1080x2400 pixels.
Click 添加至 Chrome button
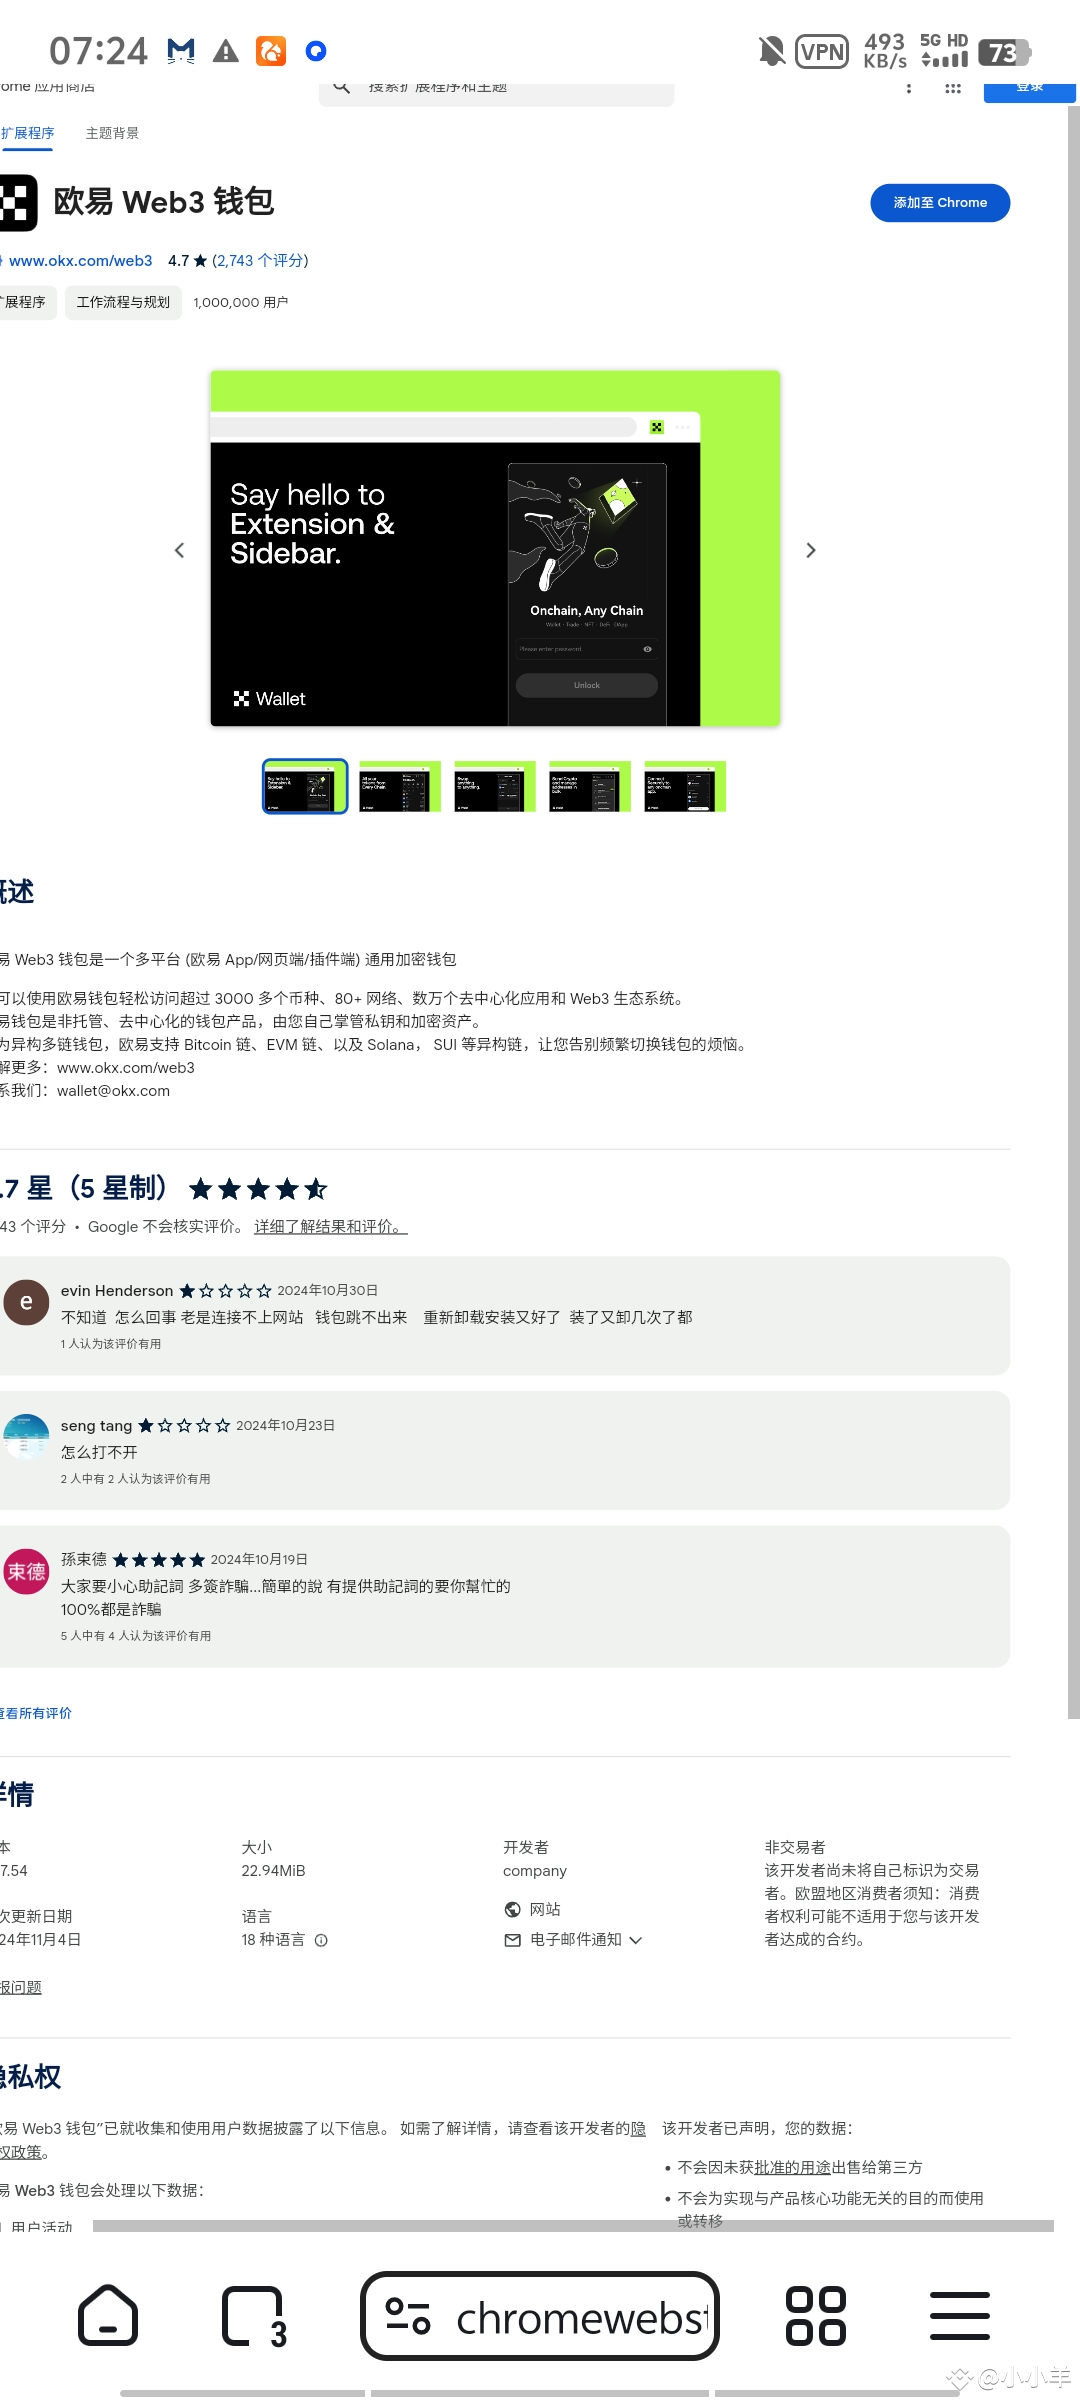940,203
